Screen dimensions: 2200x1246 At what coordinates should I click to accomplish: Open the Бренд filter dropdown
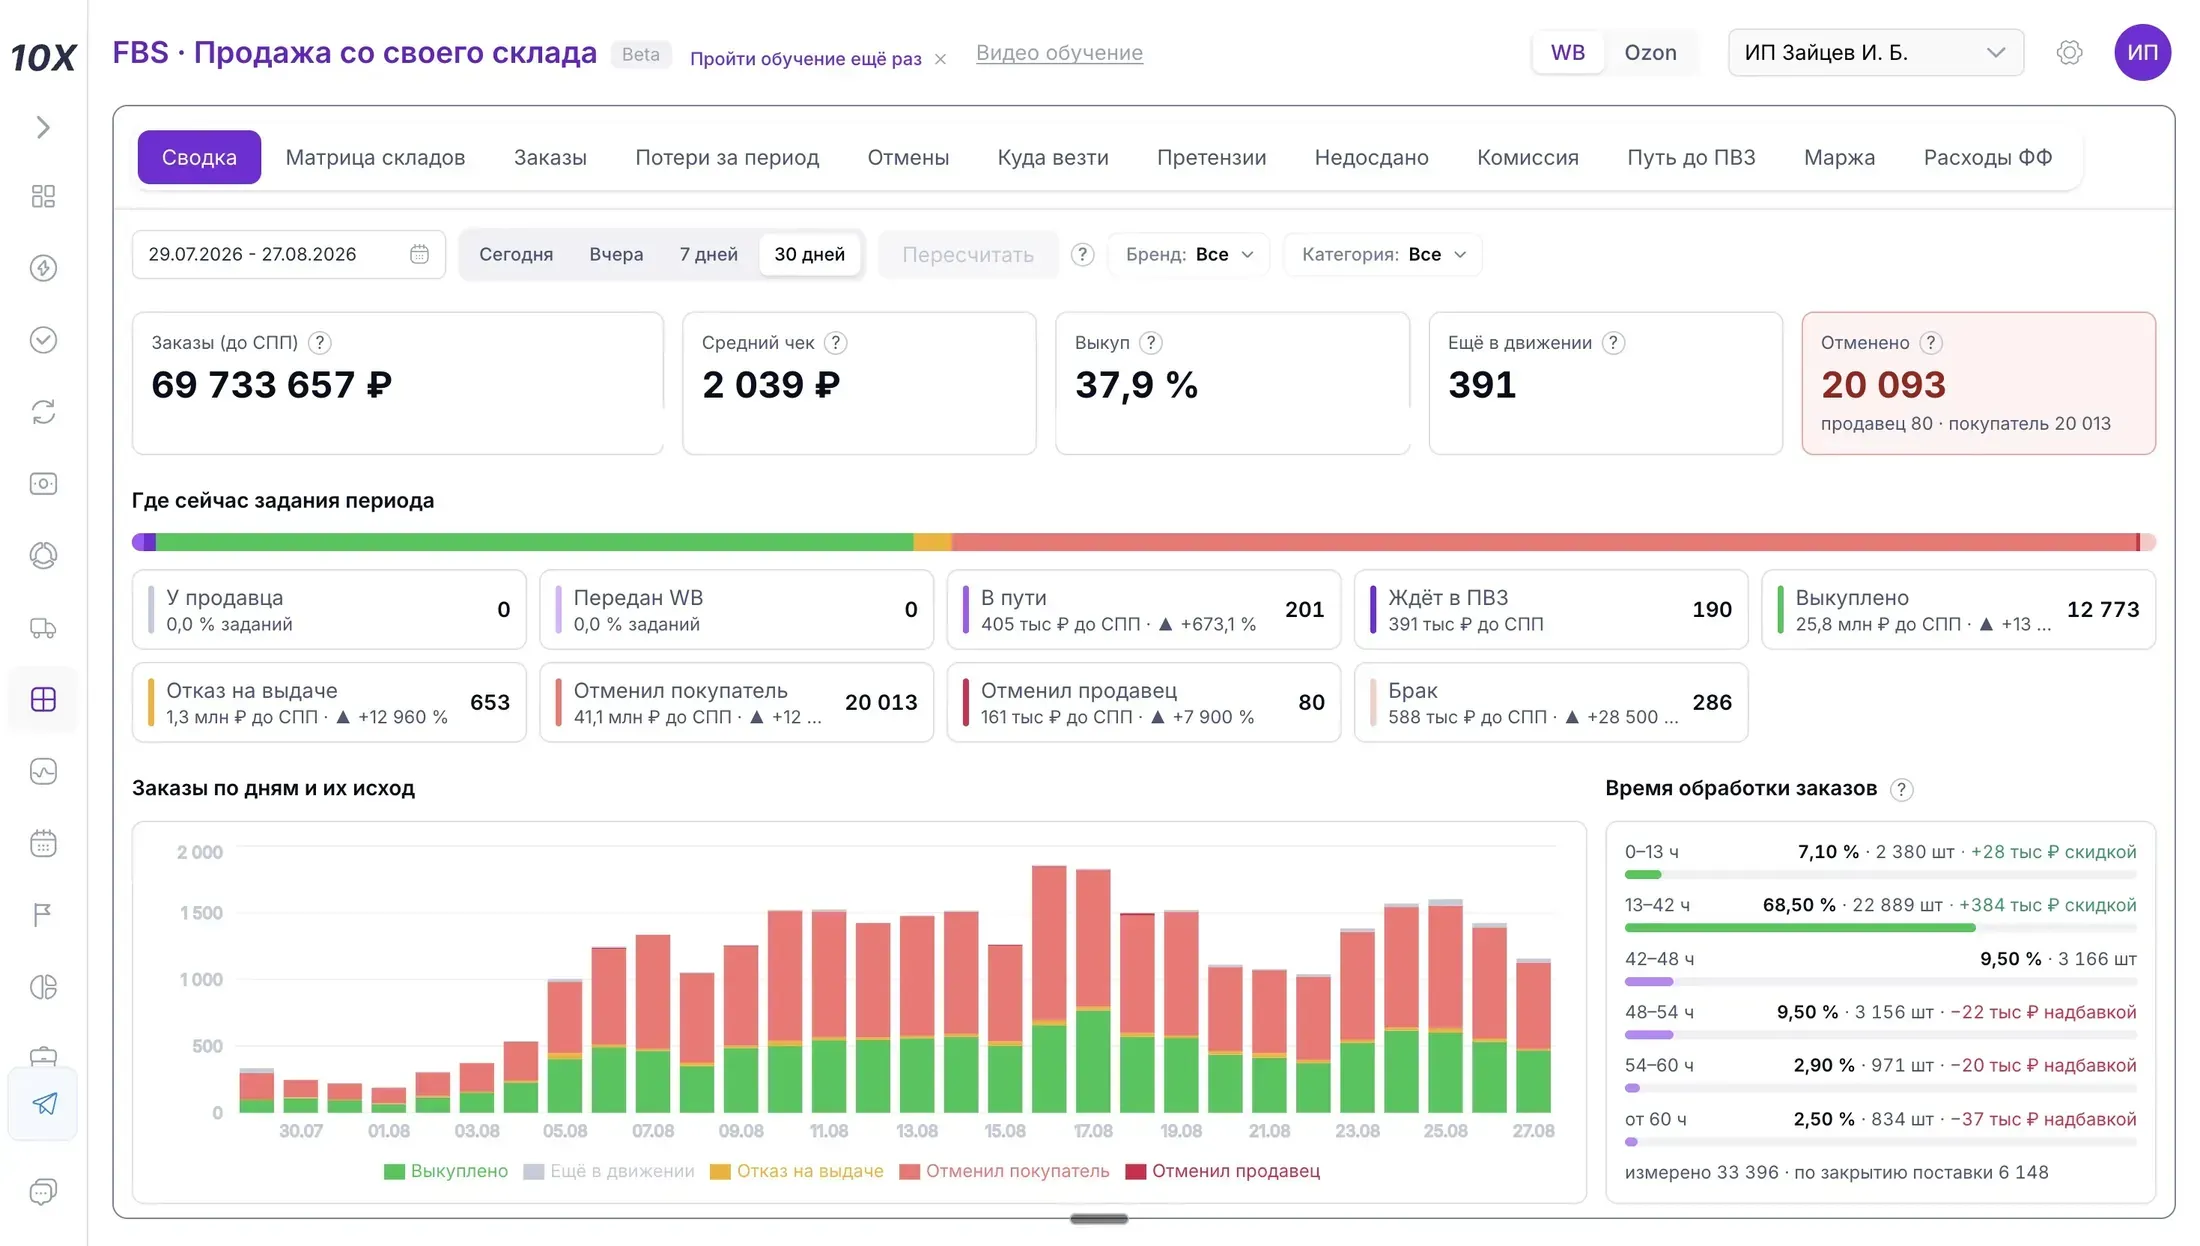1189,254
